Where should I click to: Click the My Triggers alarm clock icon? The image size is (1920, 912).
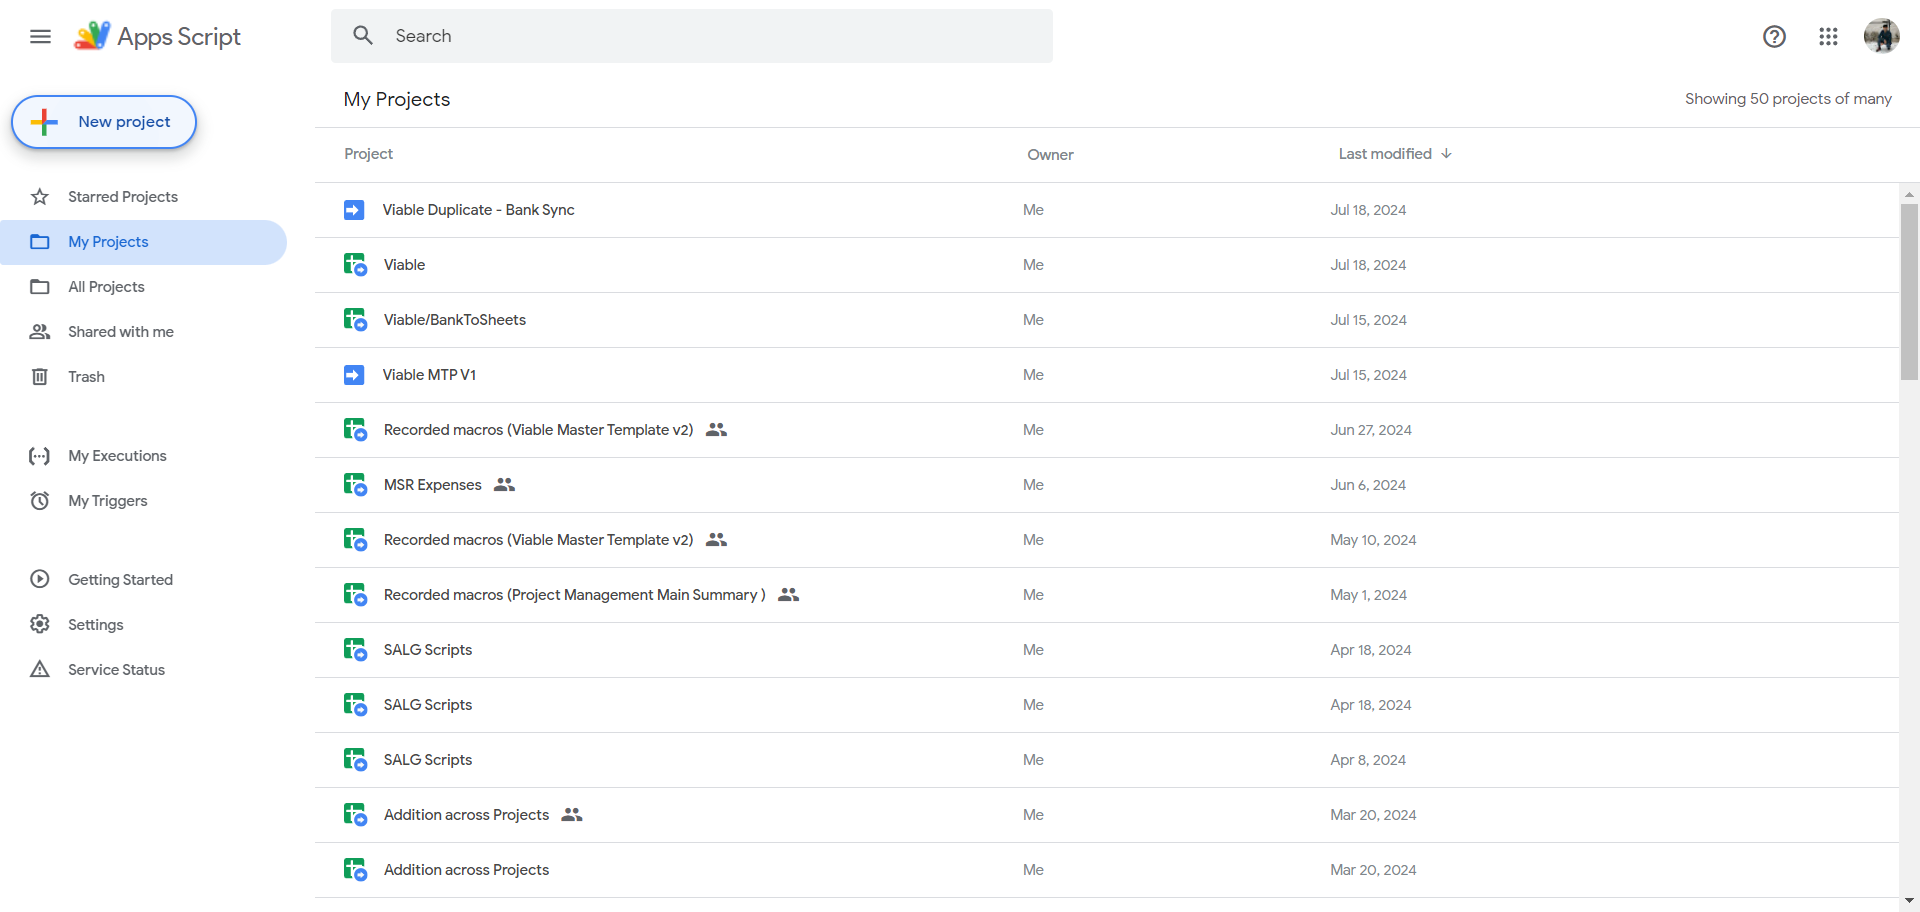[40, 501]
